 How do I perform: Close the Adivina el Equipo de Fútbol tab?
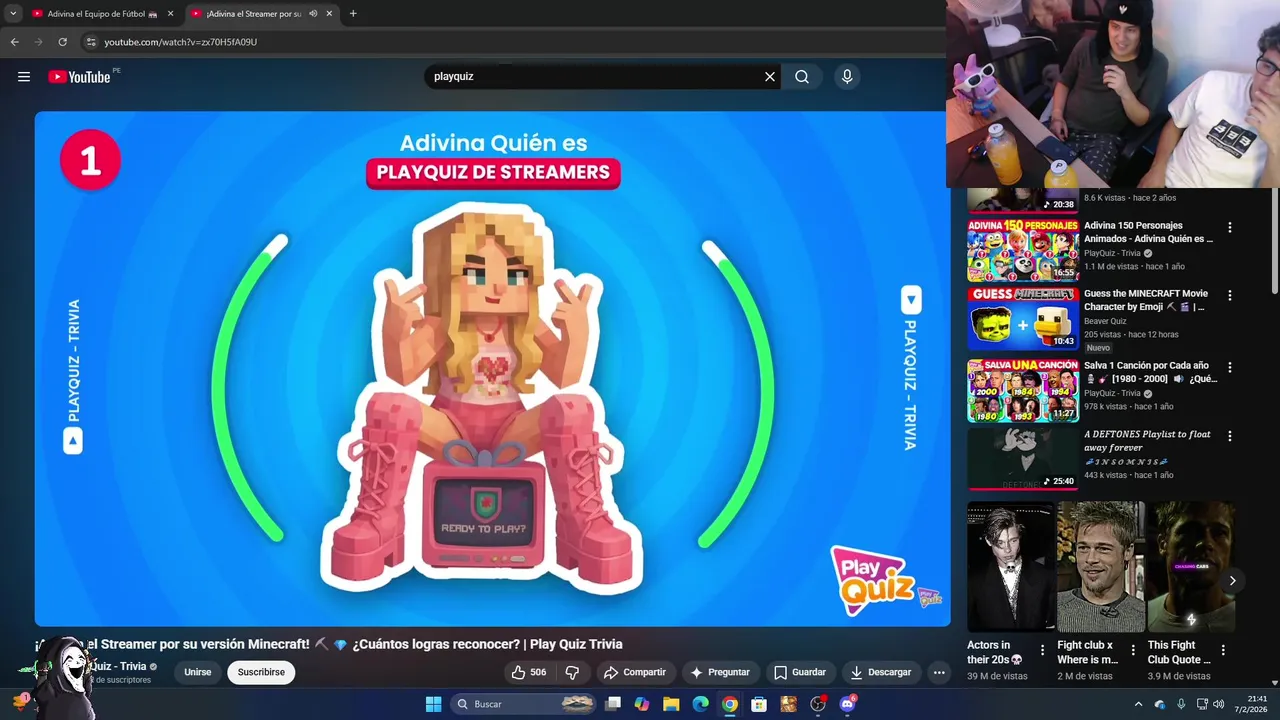170,14
